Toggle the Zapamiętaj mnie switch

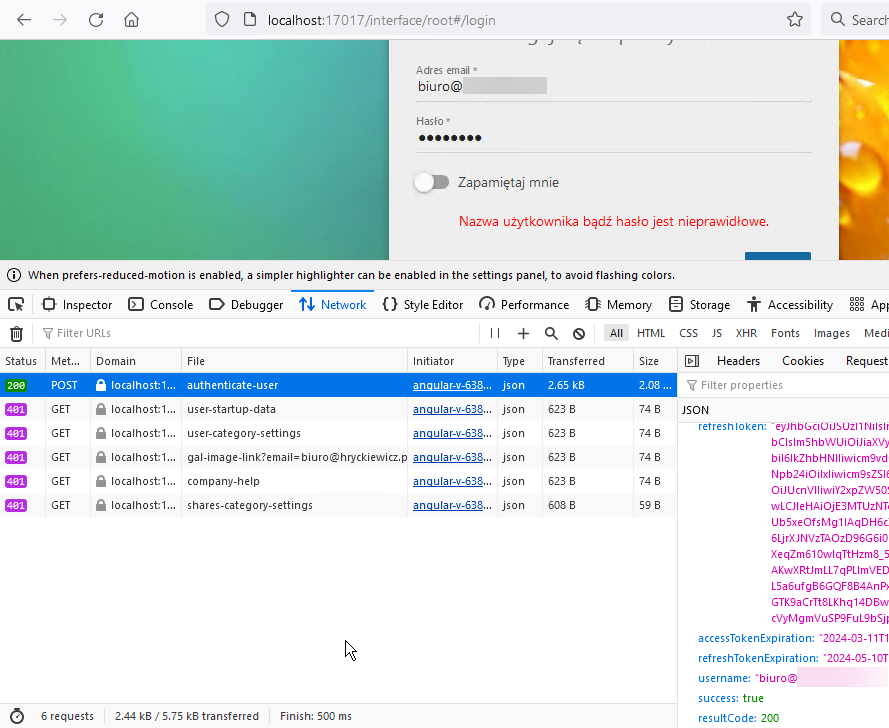pos(432,182)
